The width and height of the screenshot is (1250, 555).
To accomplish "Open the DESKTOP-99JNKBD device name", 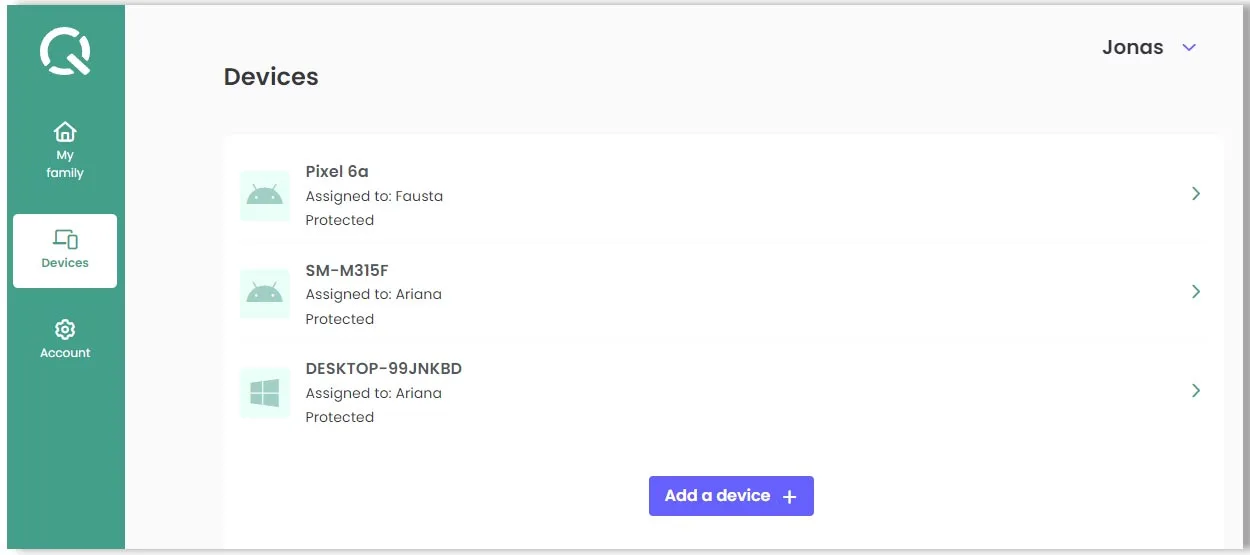I will click(383, 369).
